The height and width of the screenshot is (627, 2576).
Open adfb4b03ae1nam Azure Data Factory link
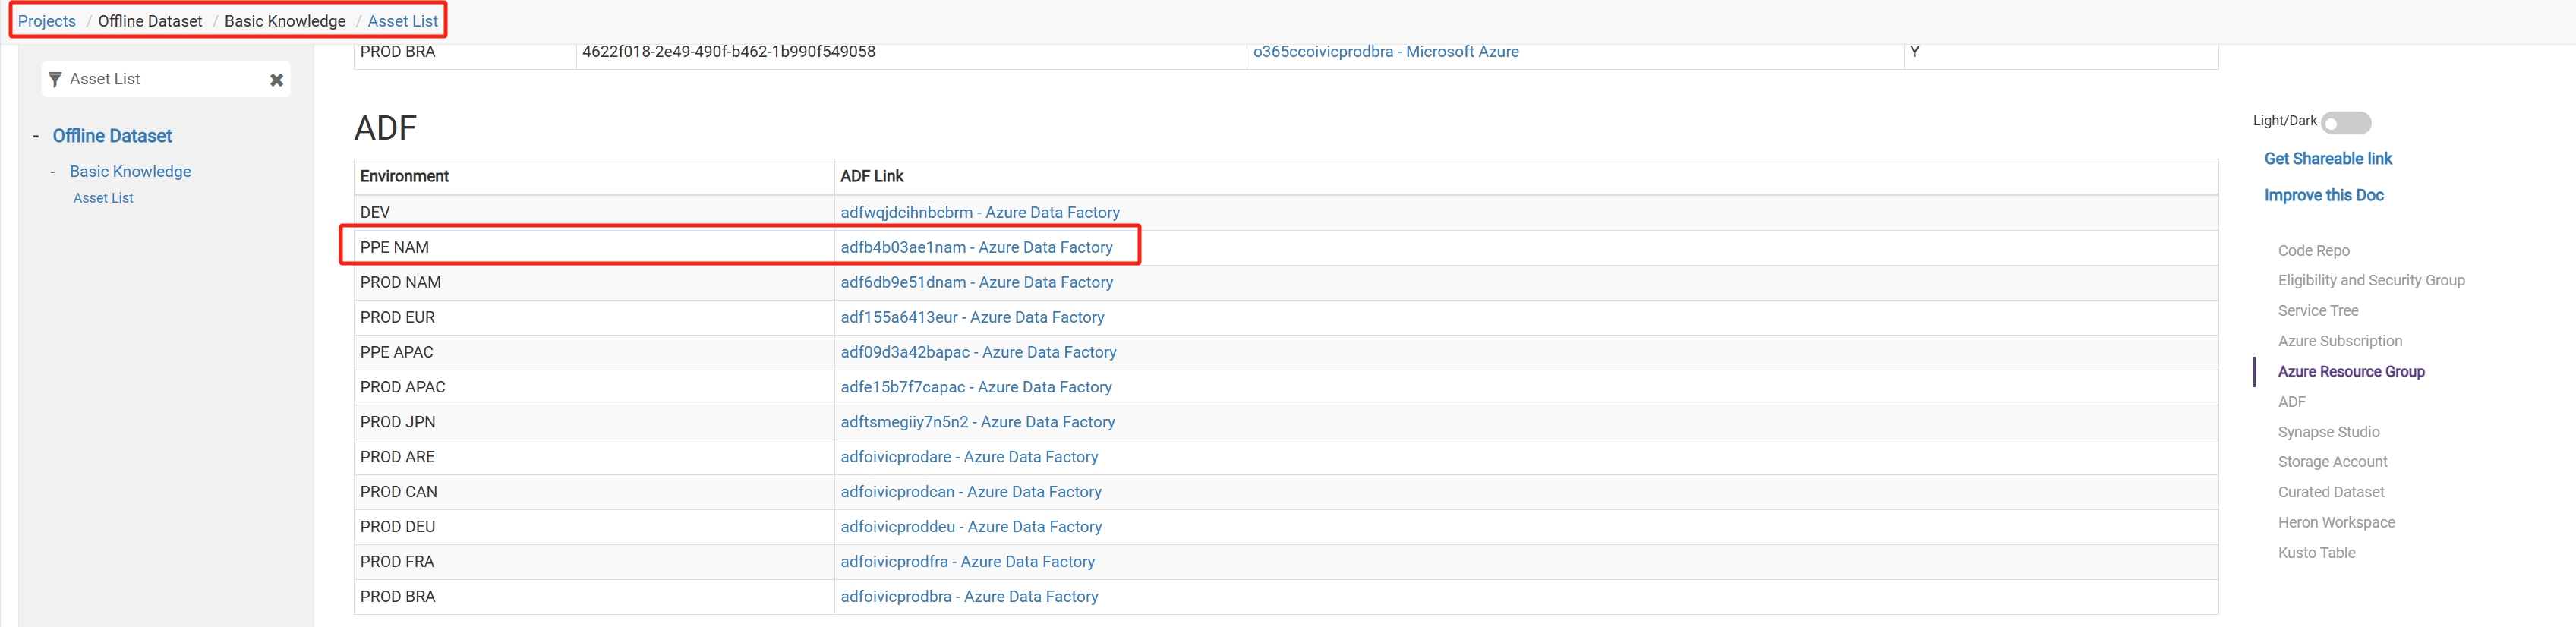coord(977,248)
